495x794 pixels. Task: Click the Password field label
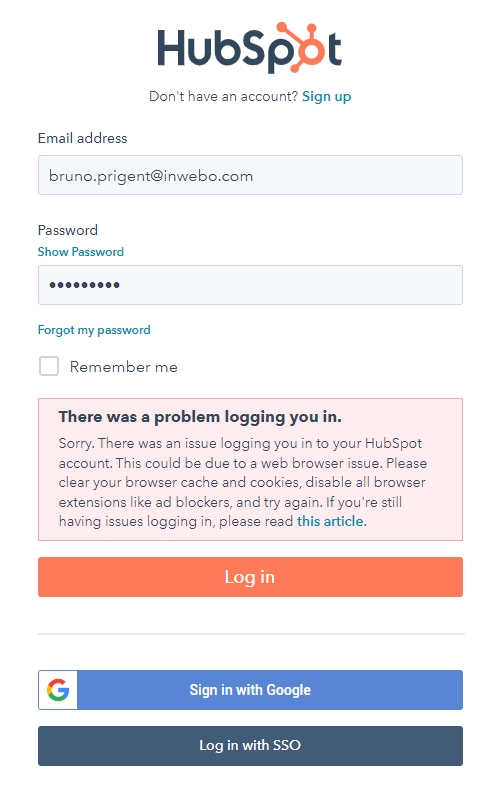click(x=68, y=230)
